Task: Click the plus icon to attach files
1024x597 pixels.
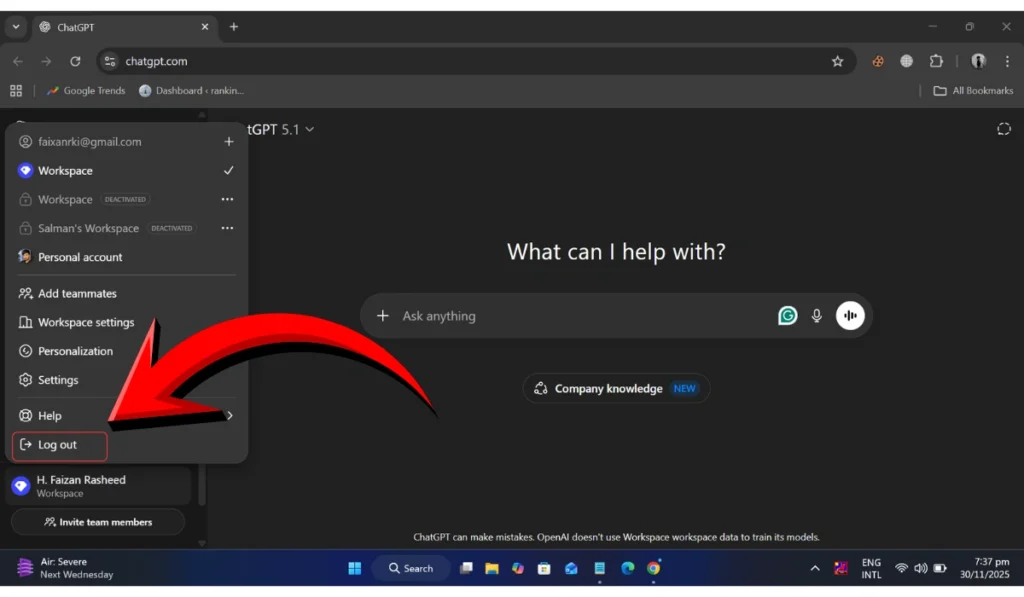Action: click(x=383, y=315)
